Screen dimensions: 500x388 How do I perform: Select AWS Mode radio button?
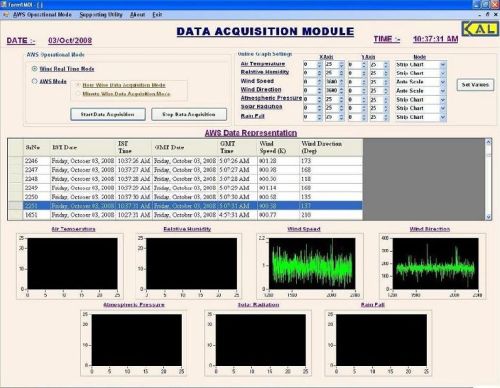coord(34,81)
